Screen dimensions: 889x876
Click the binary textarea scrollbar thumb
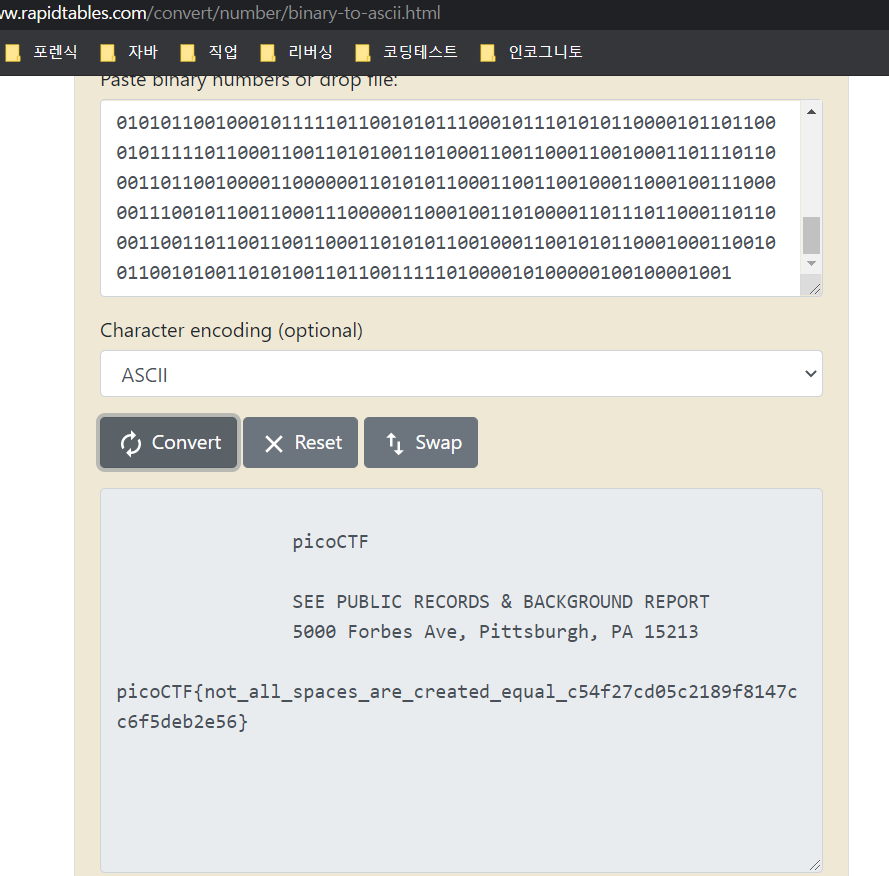(811, 235)
